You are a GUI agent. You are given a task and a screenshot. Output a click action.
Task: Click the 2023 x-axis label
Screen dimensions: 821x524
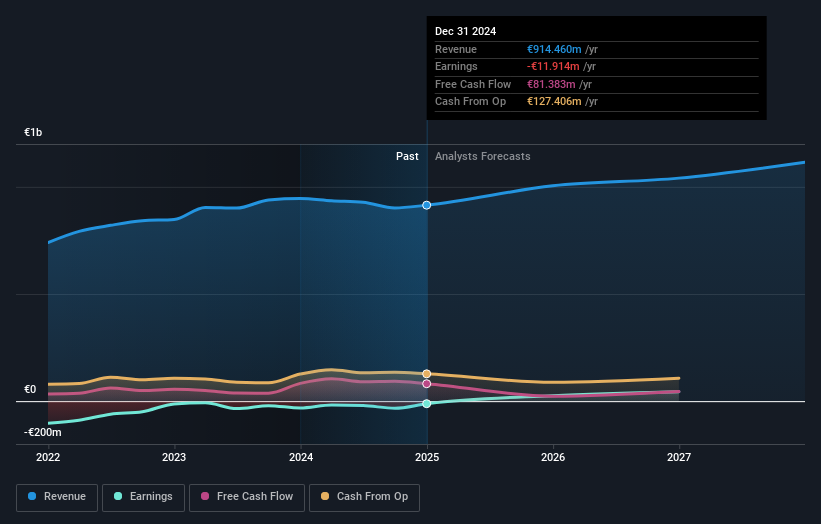[174, 457]
